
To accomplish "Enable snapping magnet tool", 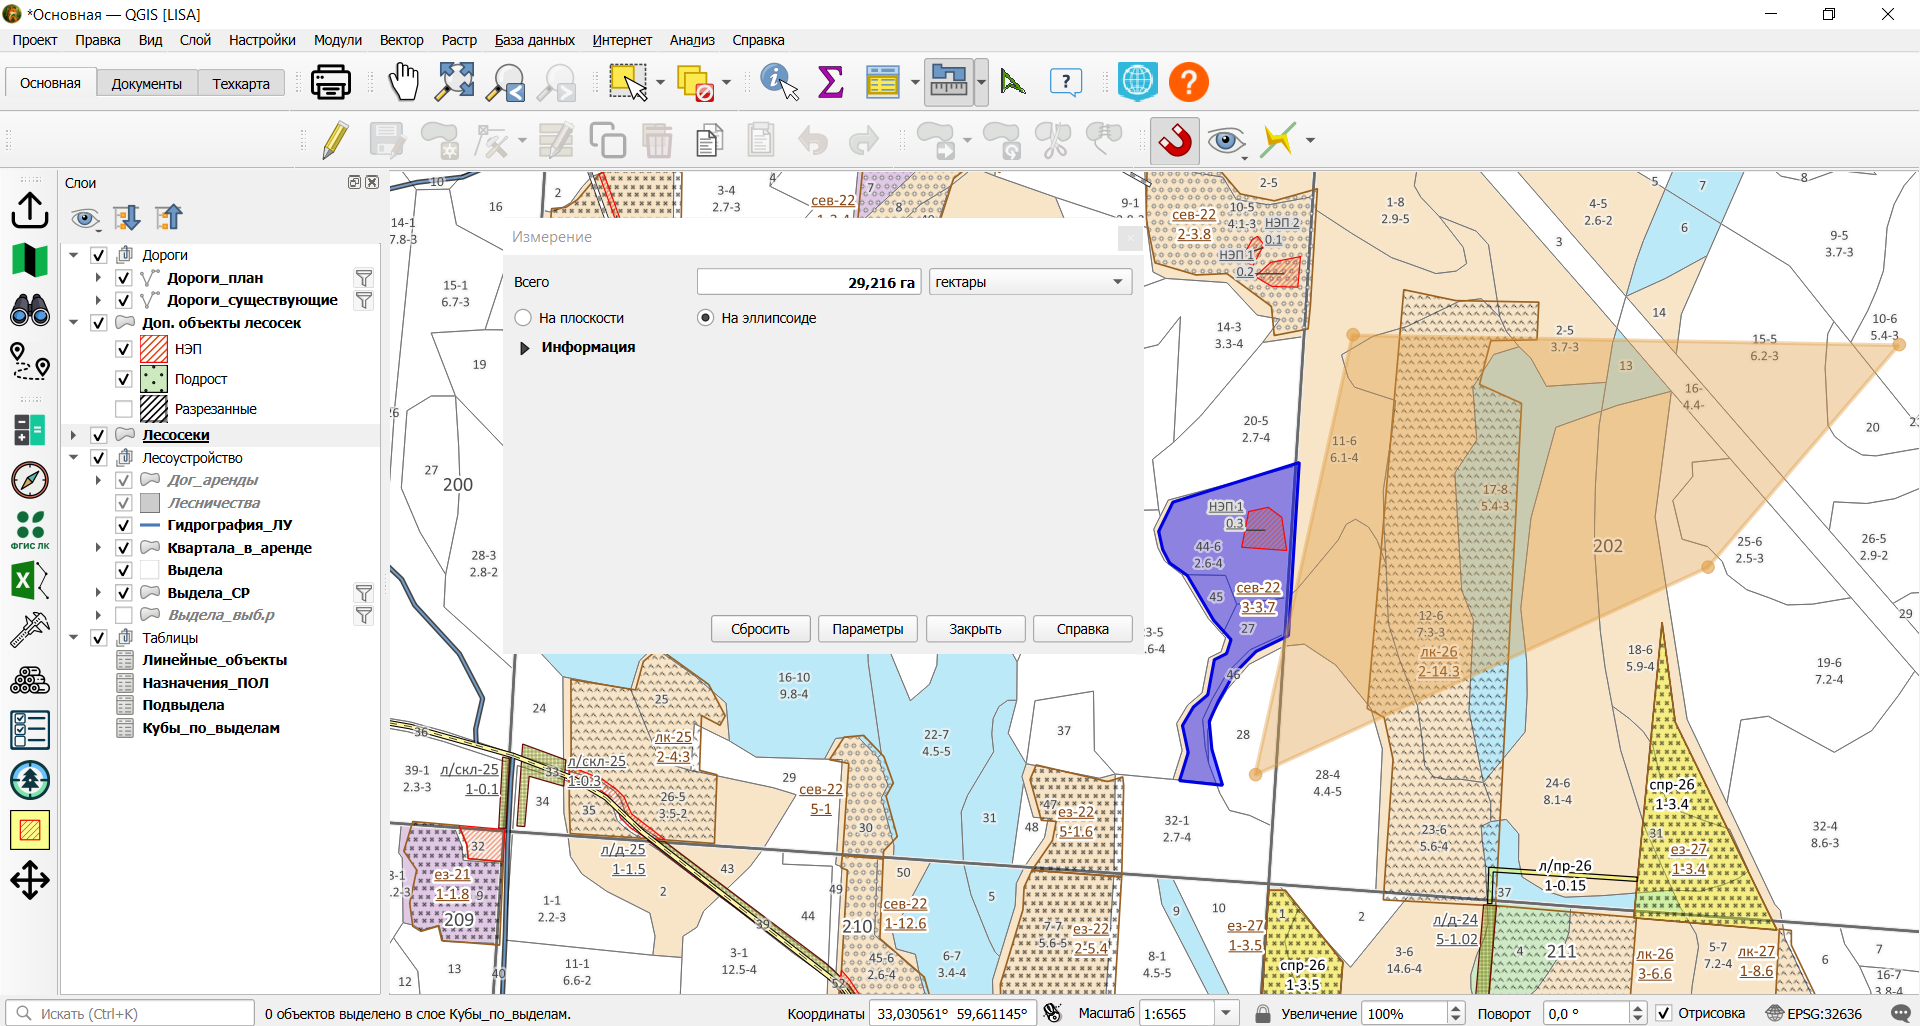I will click(x=1175, y=140).
